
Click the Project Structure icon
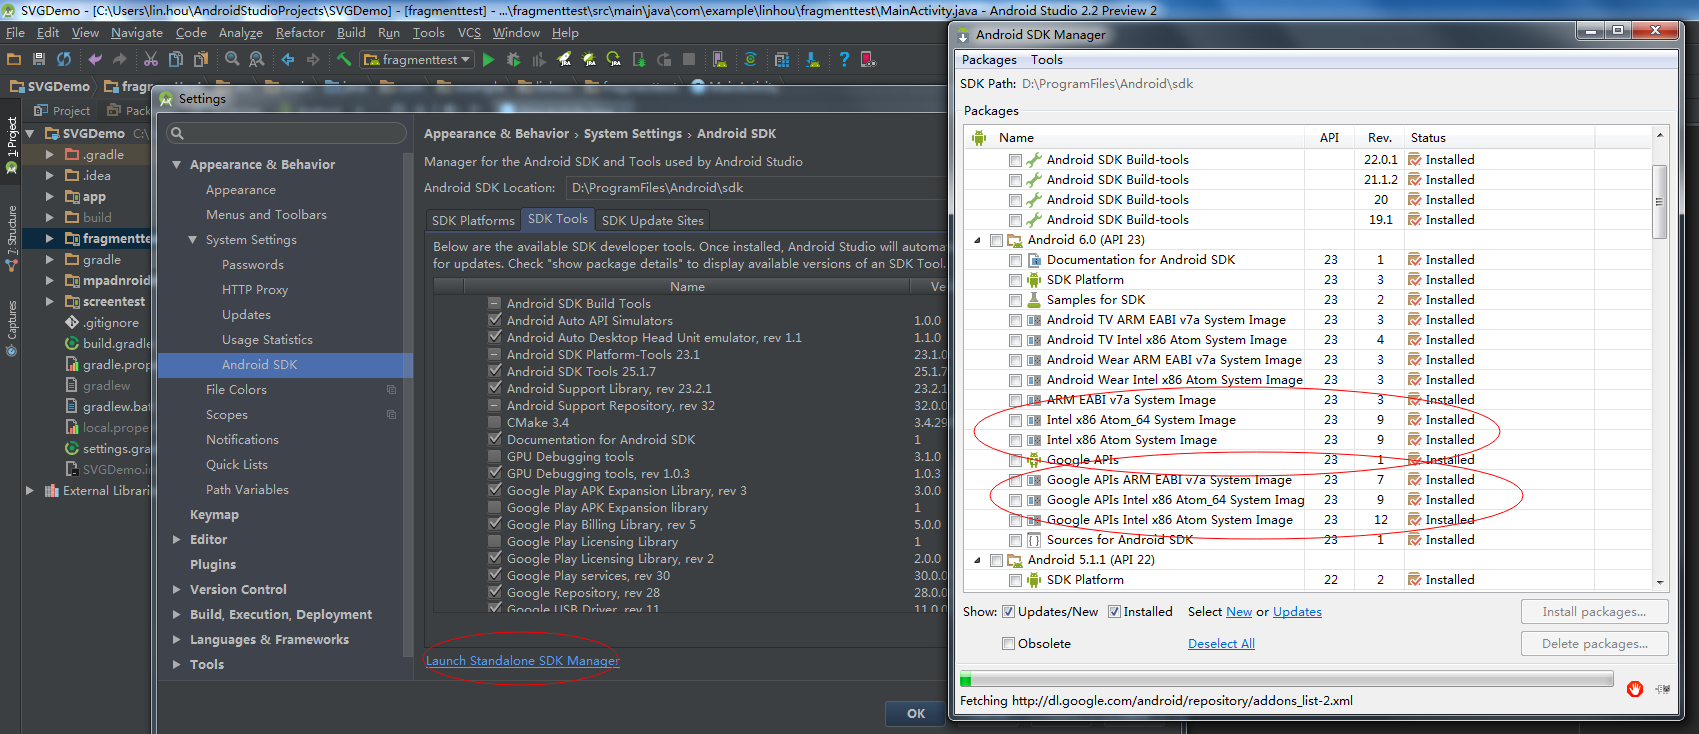click(x=782, y=59)
